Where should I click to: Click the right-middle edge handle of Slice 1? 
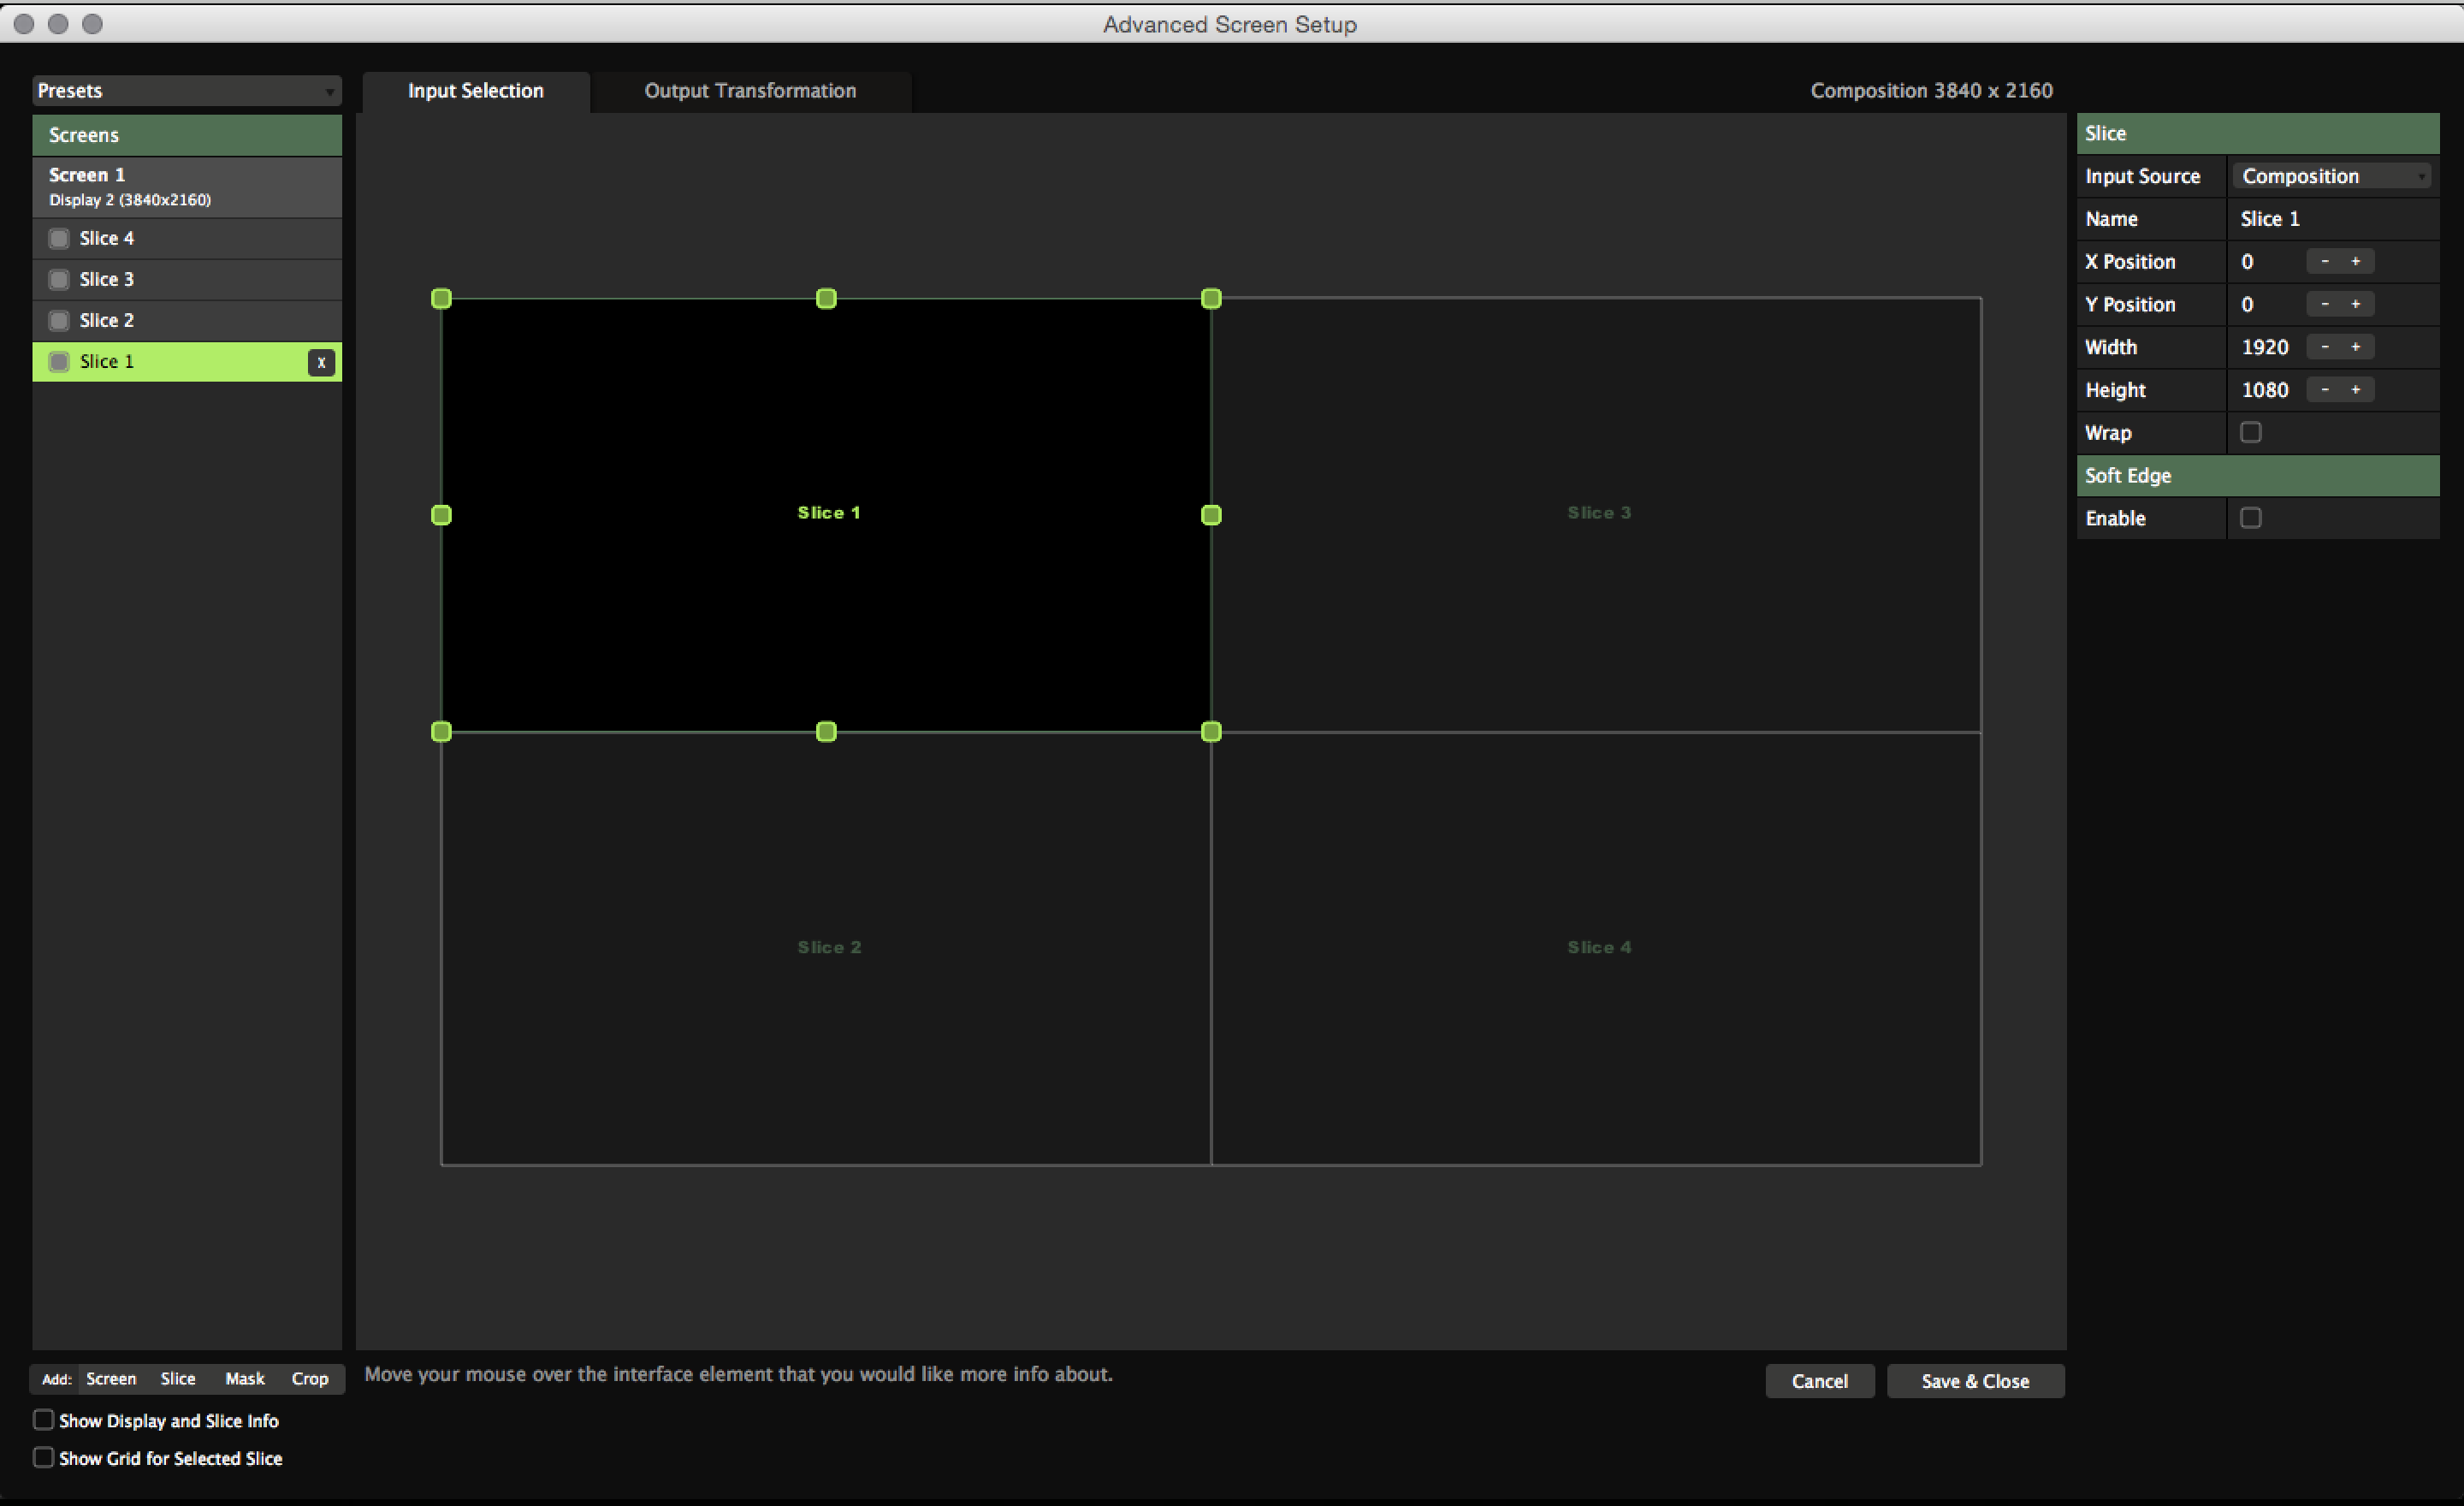click(1211, 515)
